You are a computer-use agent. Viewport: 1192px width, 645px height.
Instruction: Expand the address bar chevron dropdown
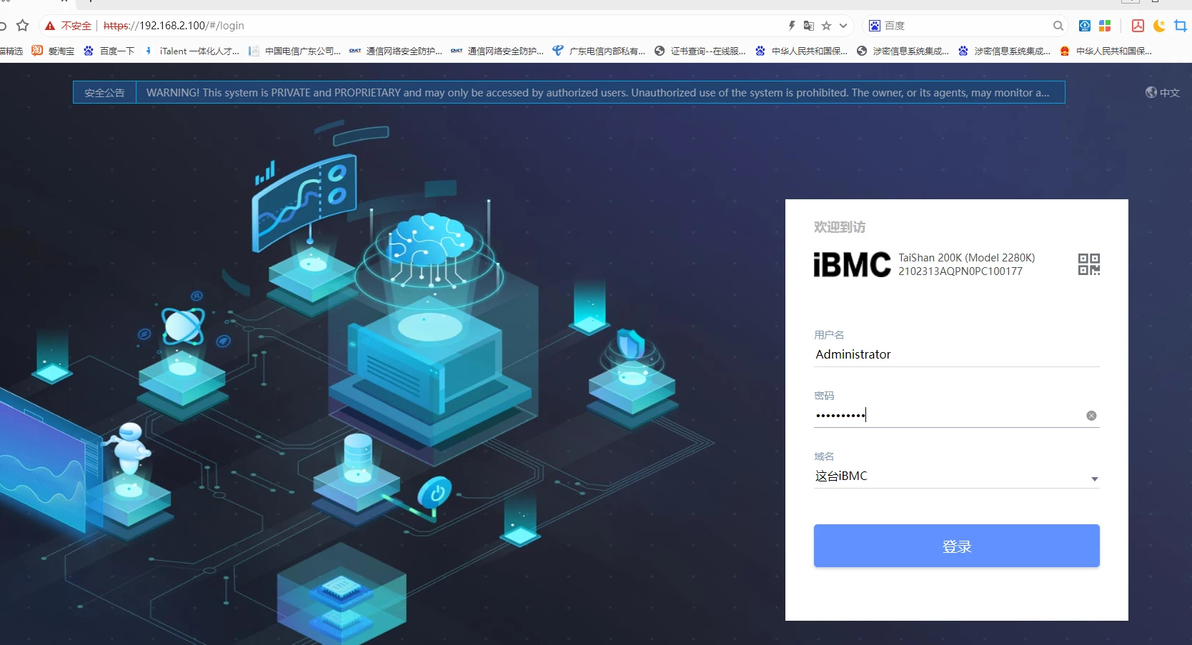point(843,26)
